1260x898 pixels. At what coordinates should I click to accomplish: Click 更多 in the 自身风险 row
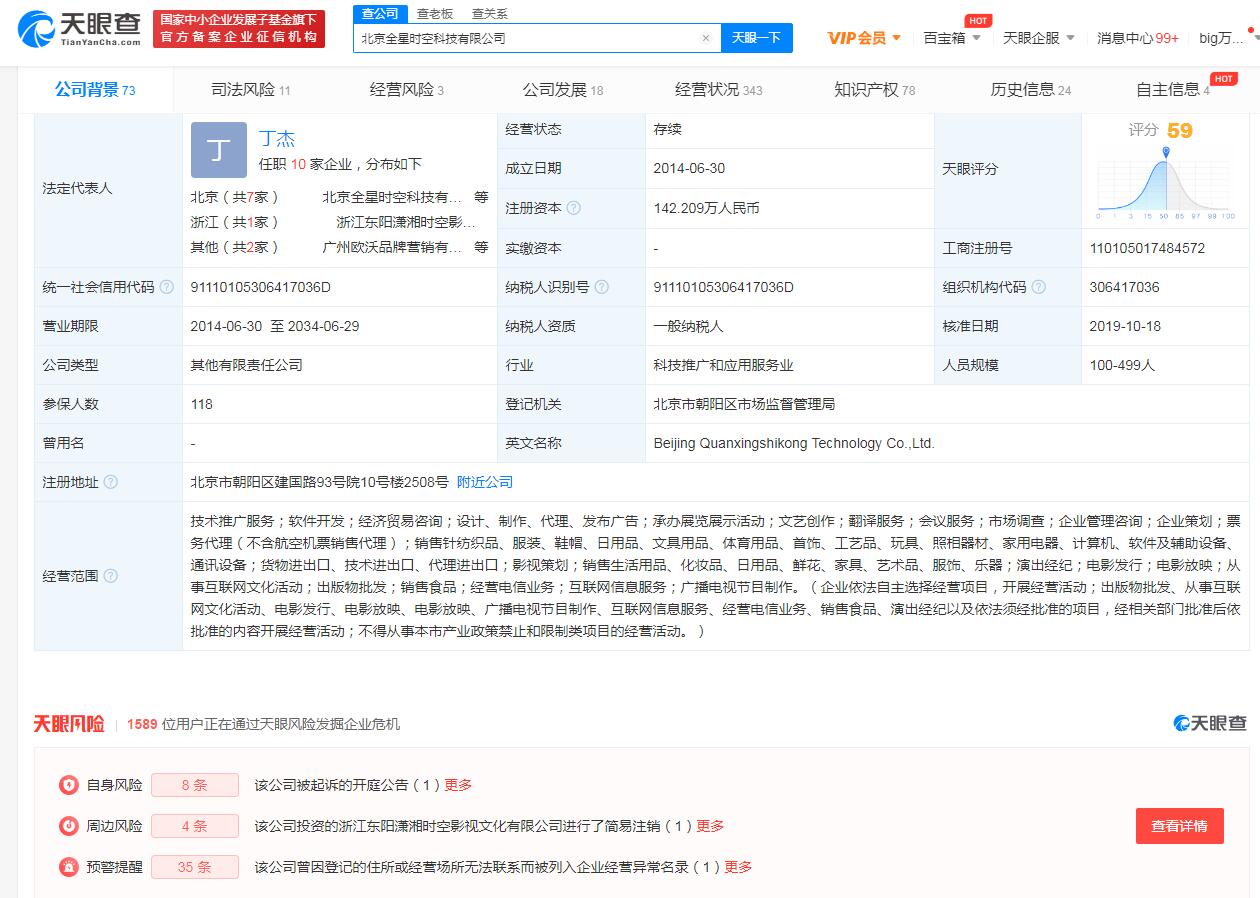(458, 785)
